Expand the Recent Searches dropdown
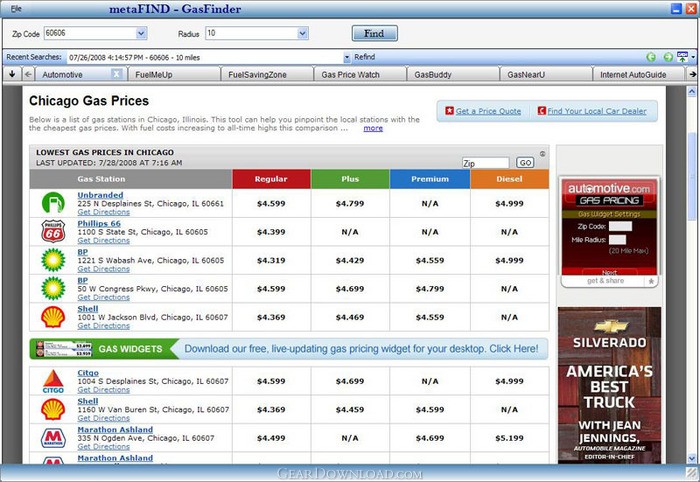The width and height of the screenshot is (700, 482). pyautogui.click(x=347, y=58)
